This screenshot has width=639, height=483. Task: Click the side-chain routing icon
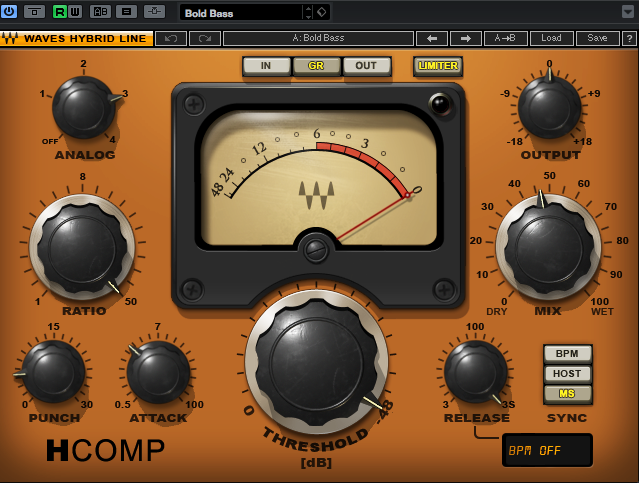pos(154,12)
